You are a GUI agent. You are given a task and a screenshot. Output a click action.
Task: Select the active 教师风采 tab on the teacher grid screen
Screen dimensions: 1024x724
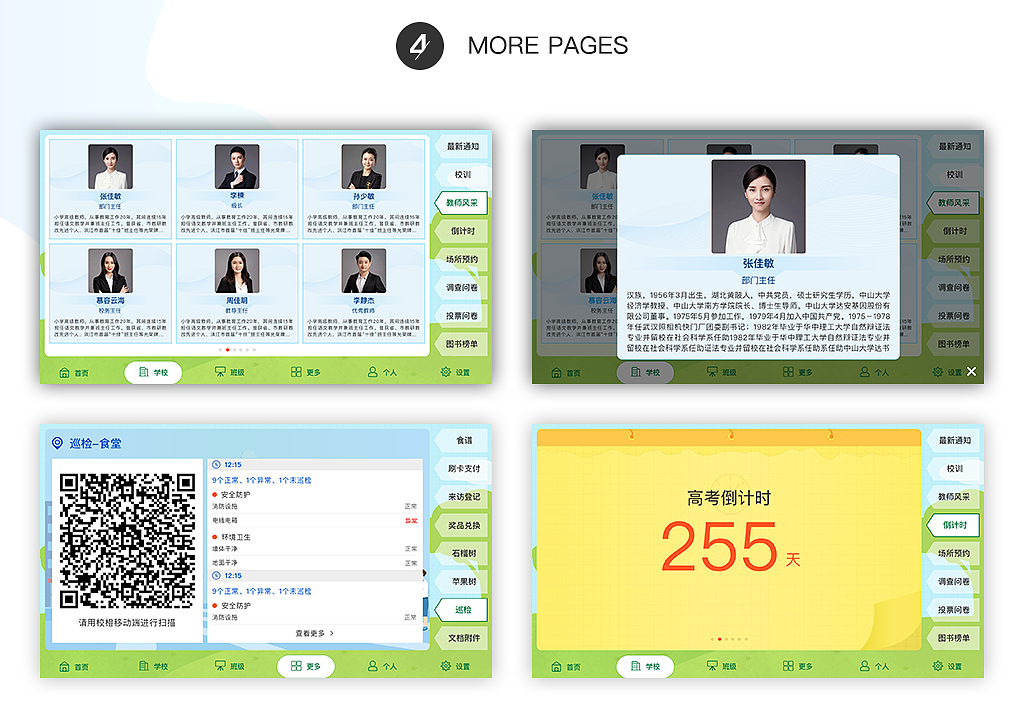(x=462, y=202)
